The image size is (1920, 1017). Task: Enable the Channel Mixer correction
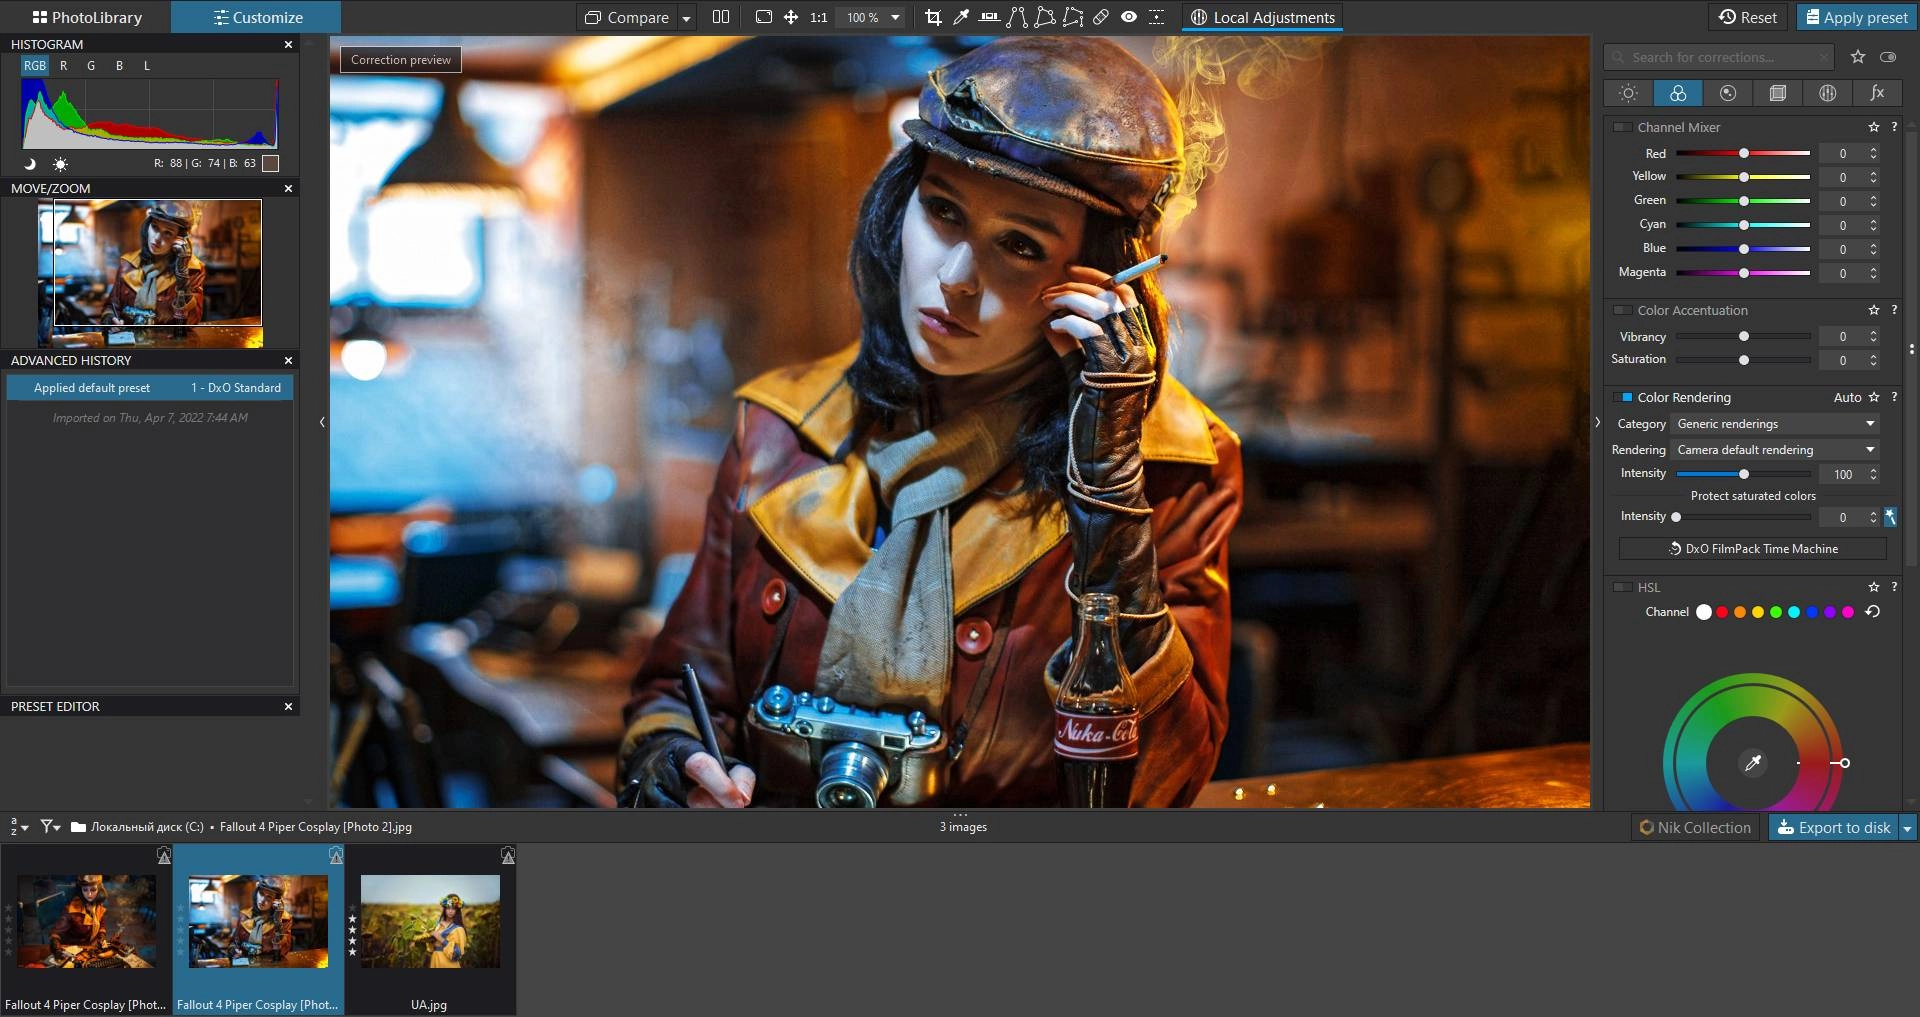click(1623, 127)
